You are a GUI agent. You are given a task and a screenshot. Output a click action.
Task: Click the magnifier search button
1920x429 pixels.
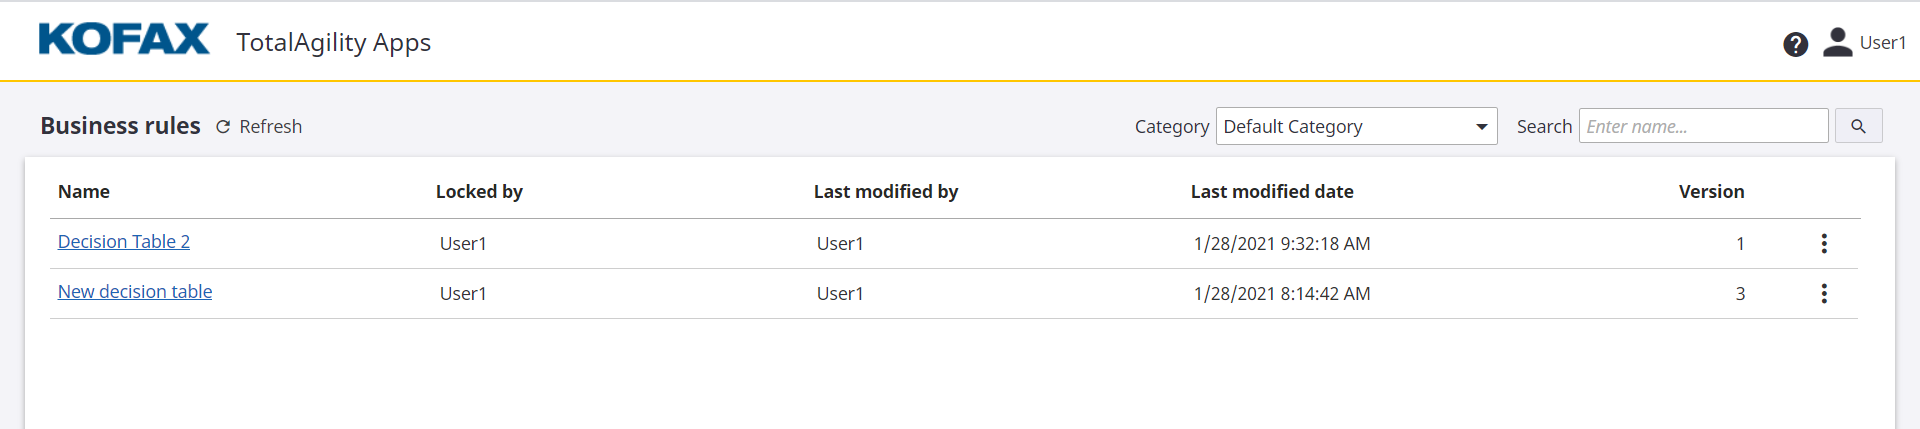[x=1858, y=126]
